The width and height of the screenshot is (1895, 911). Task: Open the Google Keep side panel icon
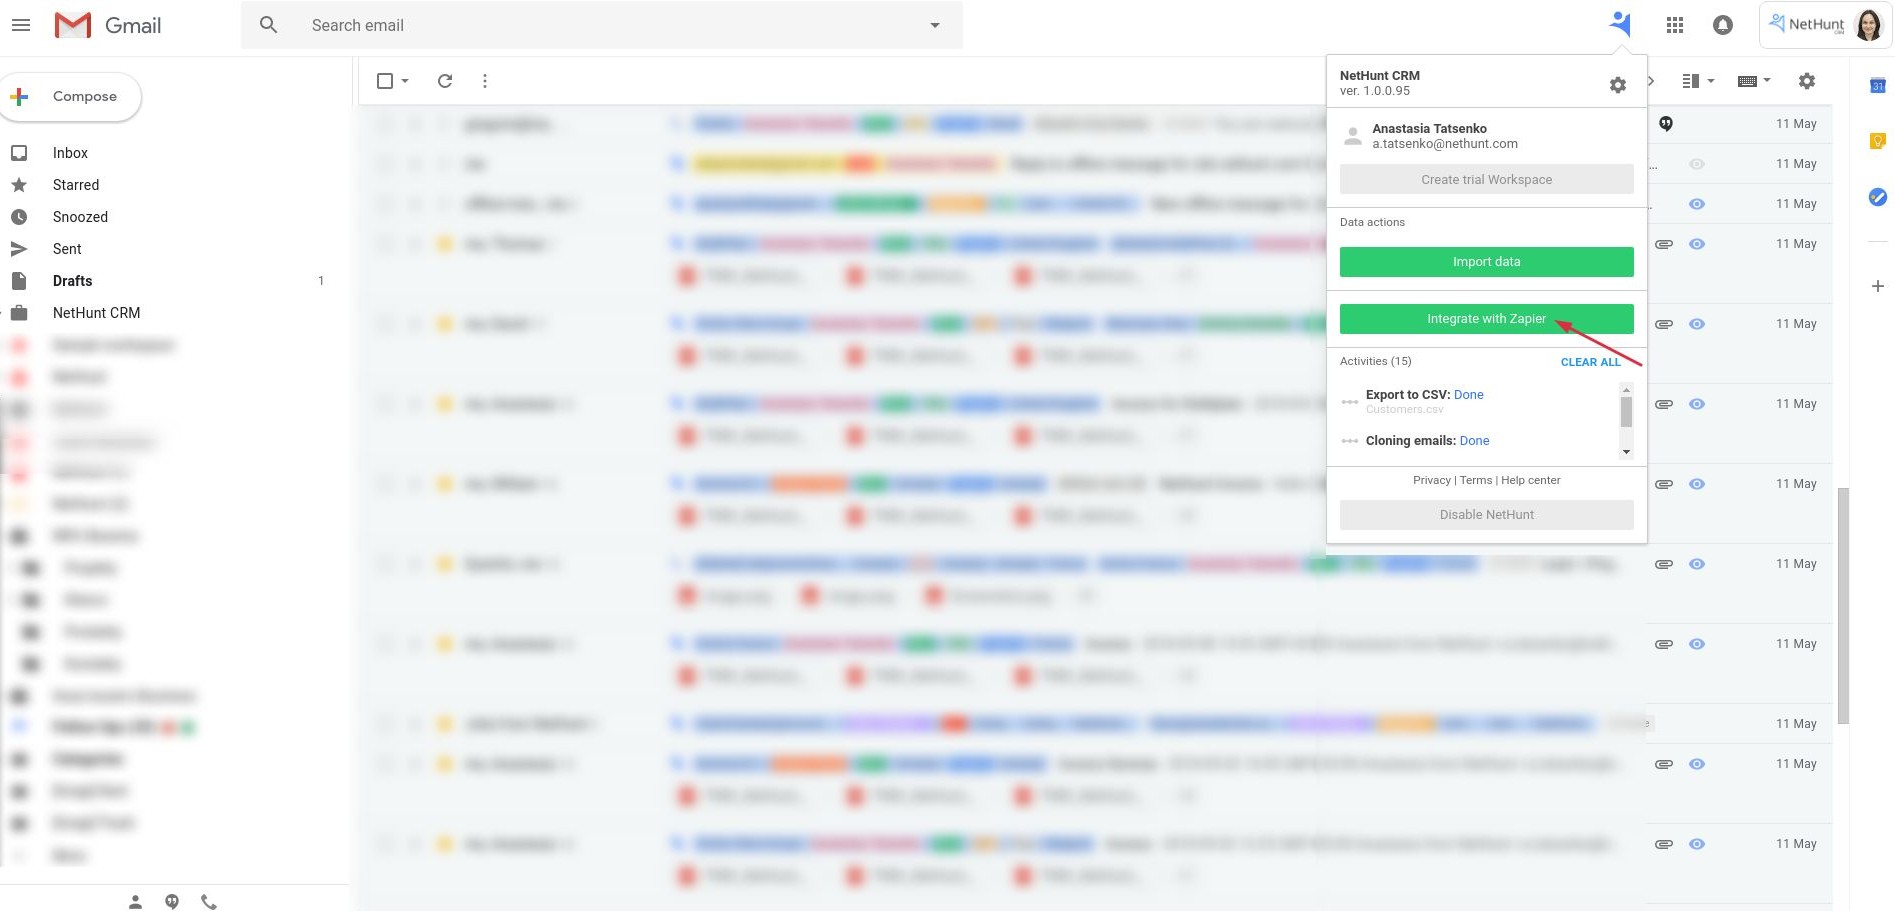tap(1878, 141)
